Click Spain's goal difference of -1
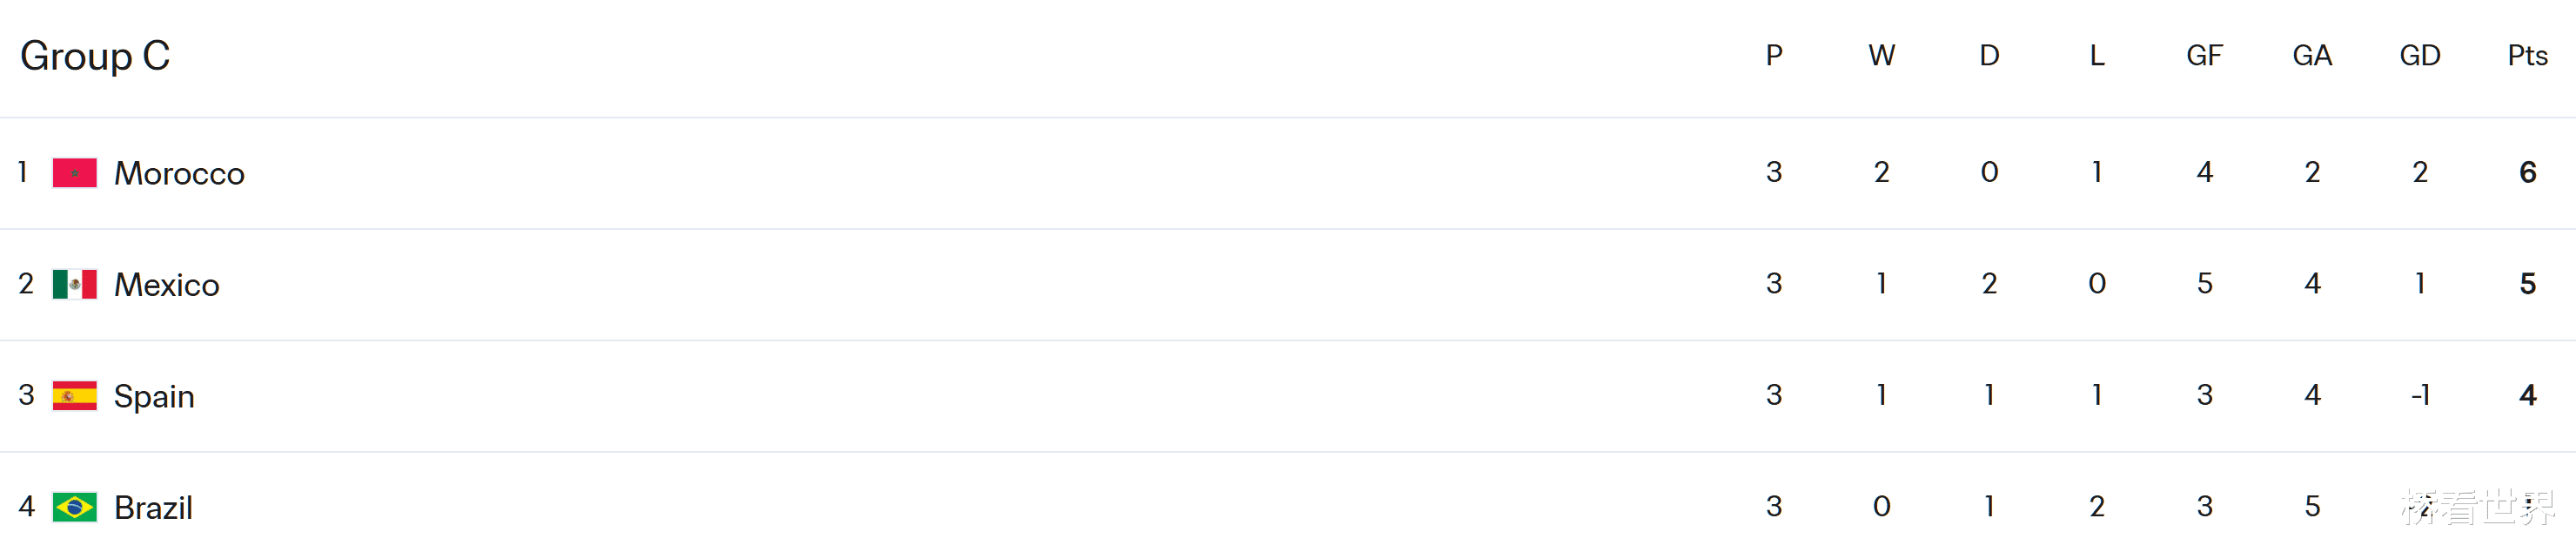This screenshot has height=552, width=2576. tap(2420, 395)
